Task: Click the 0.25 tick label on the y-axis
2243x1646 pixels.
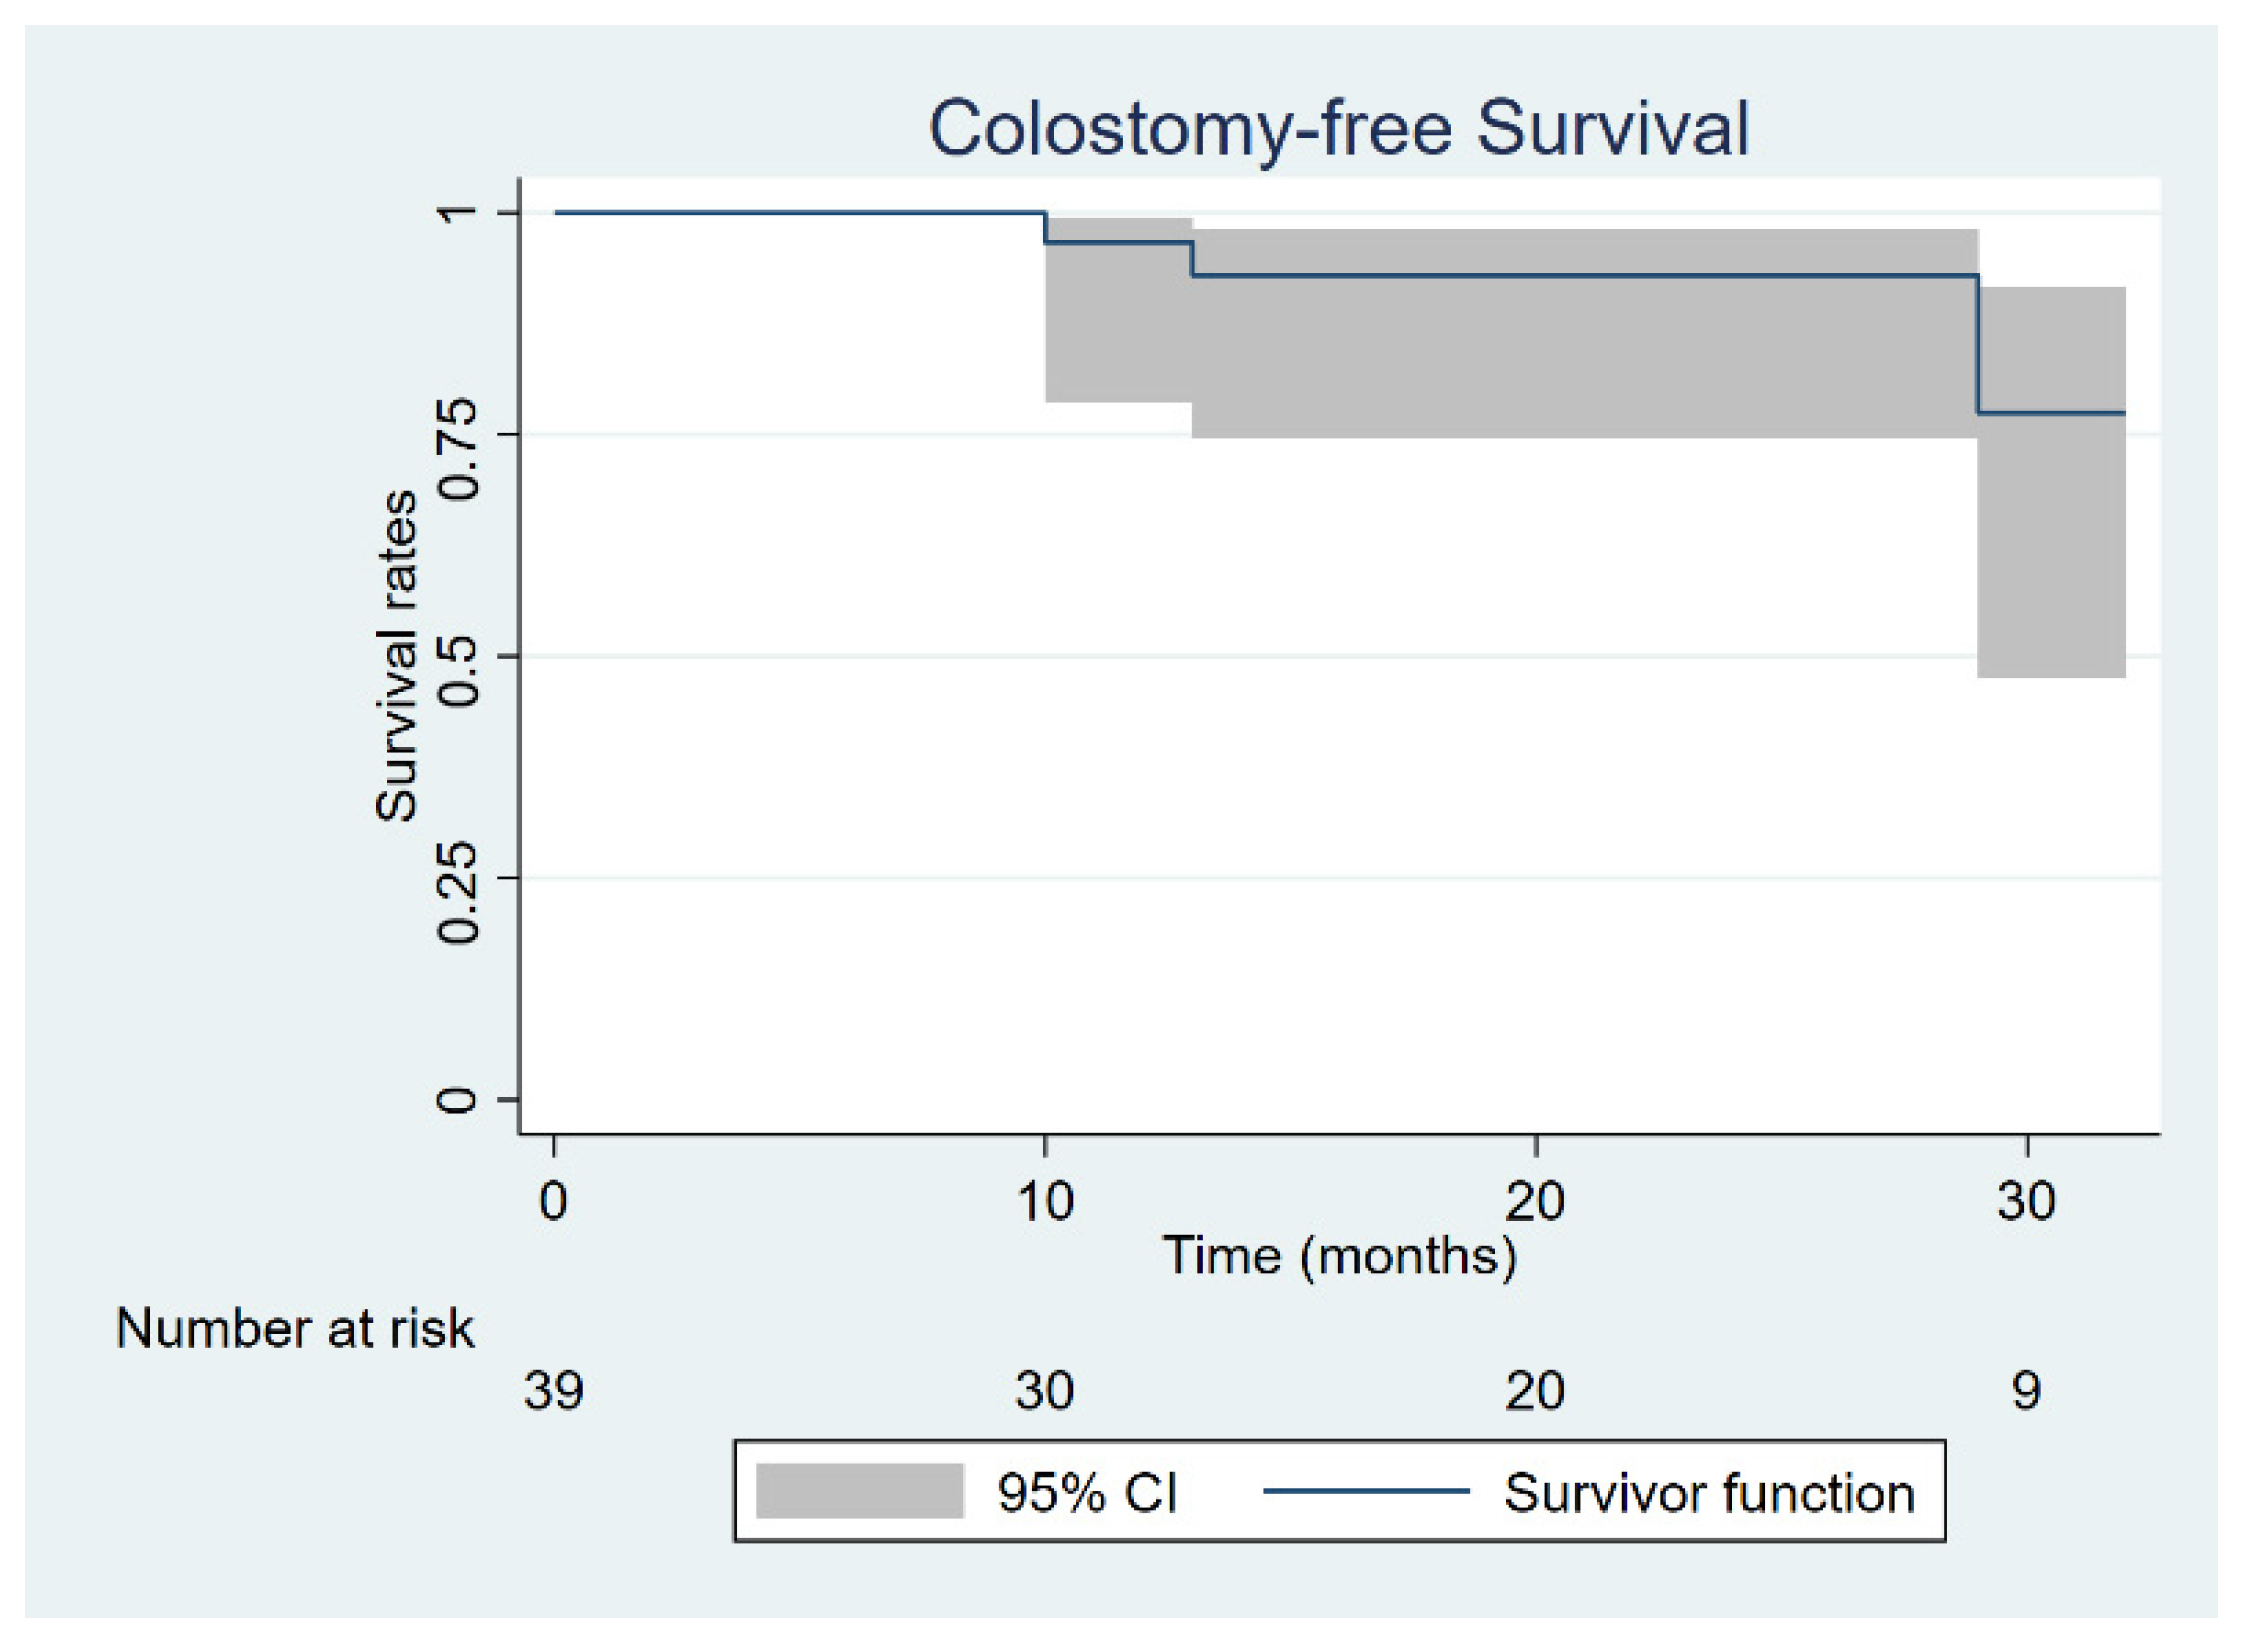Action: point(458,892)
